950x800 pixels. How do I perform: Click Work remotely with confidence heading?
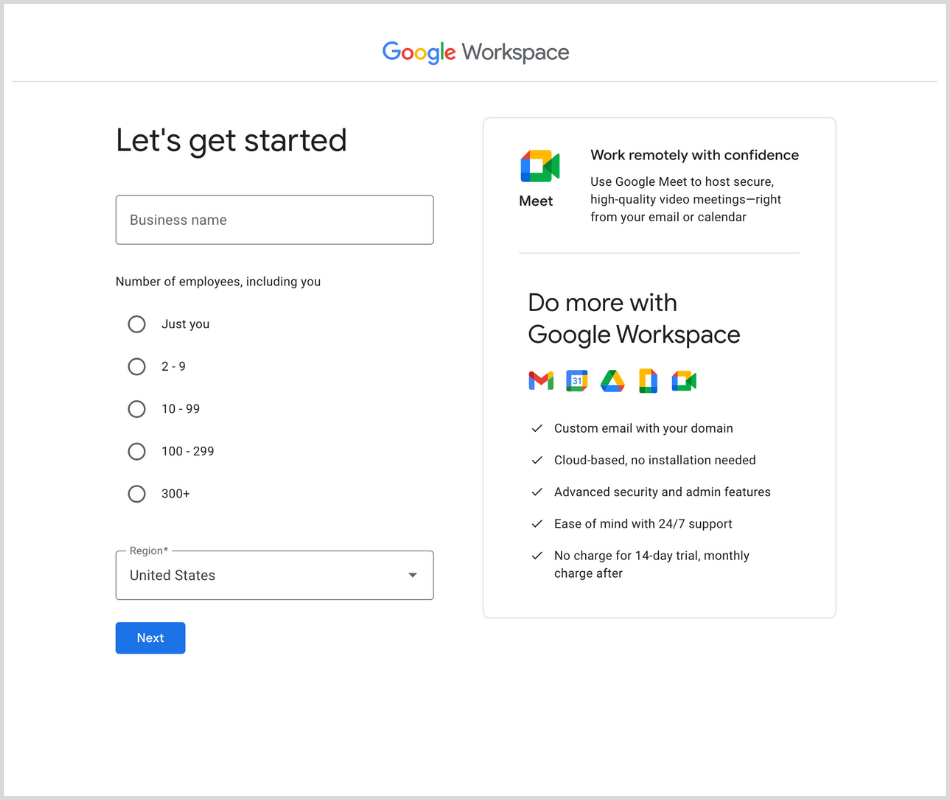(x=695, y=155)
